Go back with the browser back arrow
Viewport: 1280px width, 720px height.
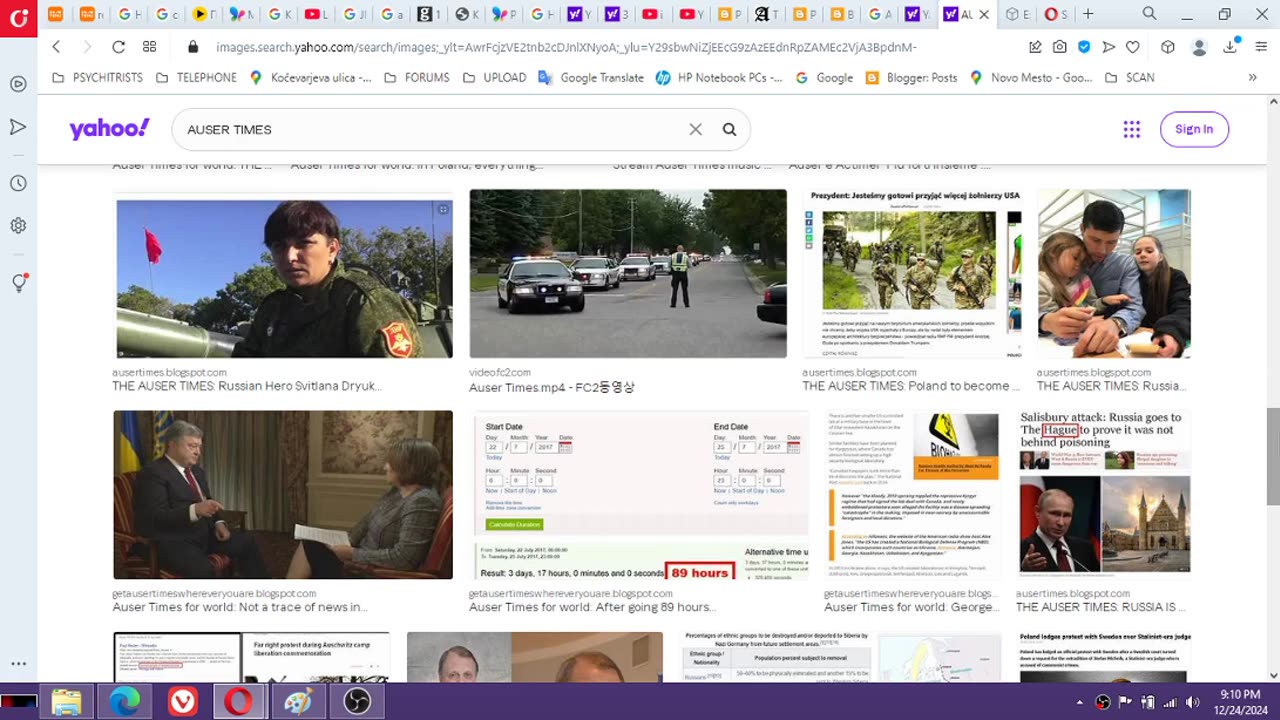click(x=56, y=47)
